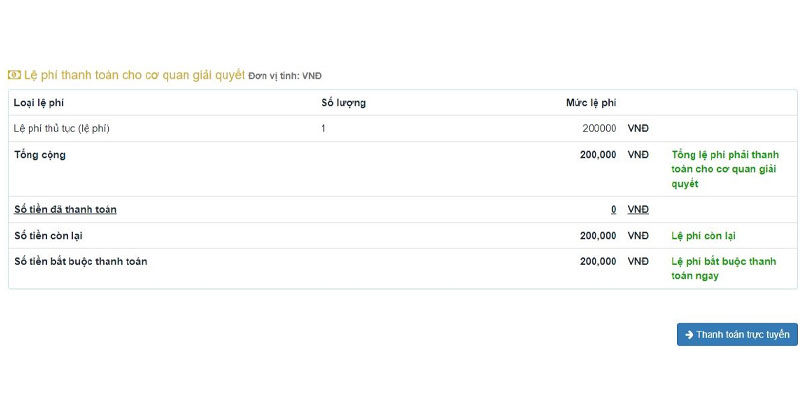Select the "Mức lệ phí" column header

[590, 102]
